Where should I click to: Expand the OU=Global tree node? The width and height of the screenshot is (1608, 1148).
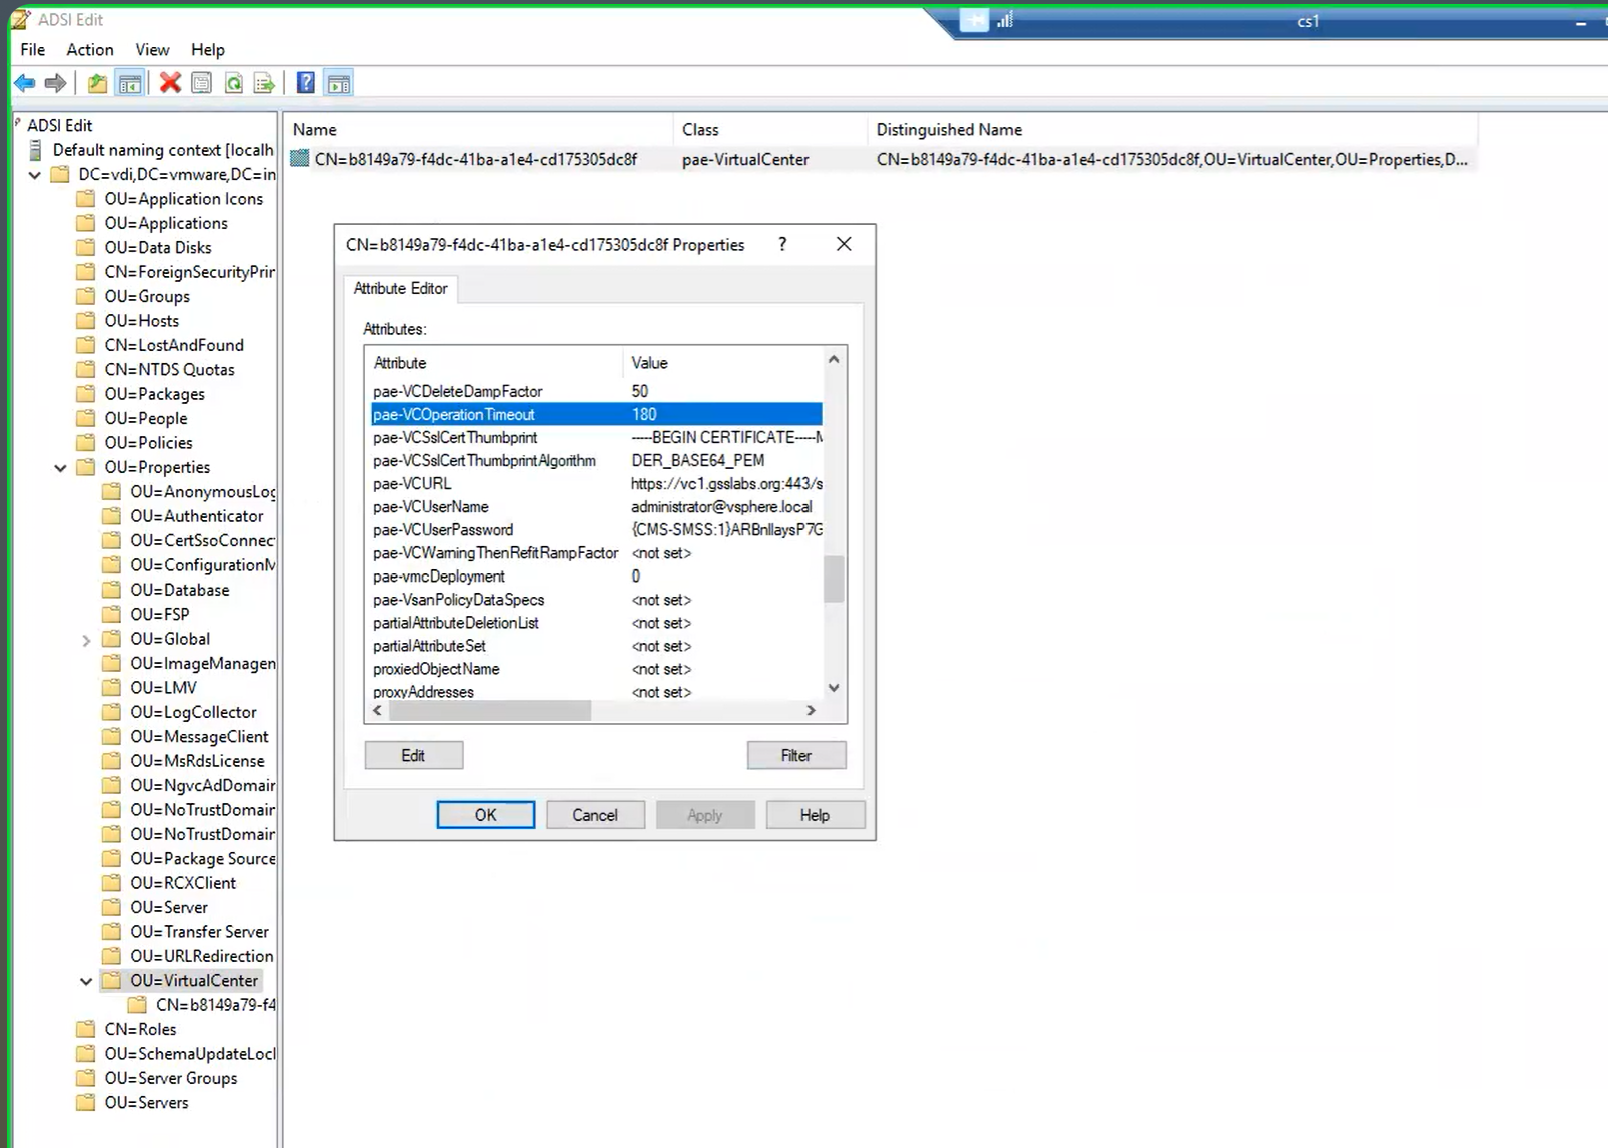click(x=86, y=640)
